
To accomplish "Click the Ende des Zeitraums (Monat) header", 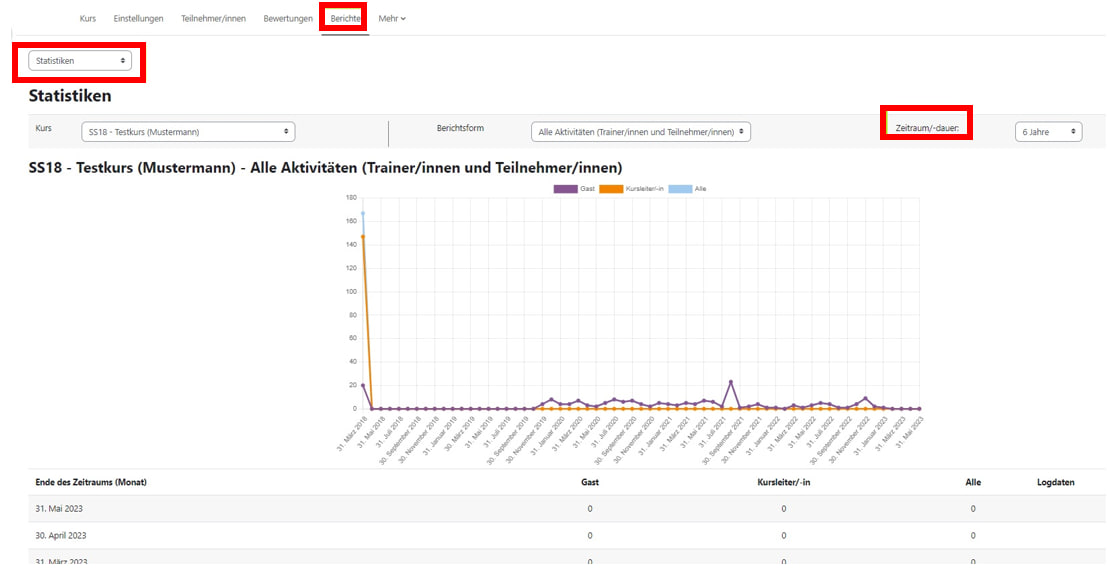I will (x=91, y=482).
